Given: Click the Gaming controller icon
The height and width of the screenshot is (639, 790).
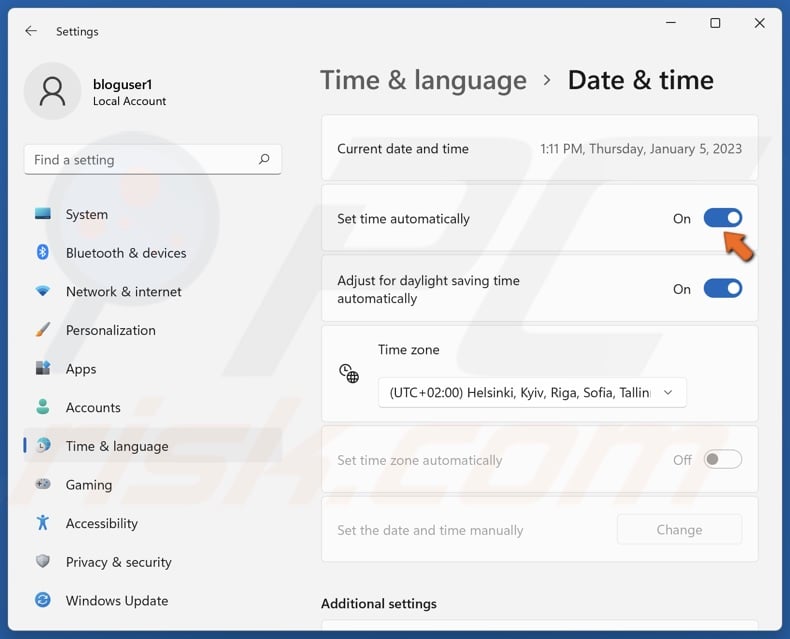Looking at the screenshot, I should pos(43,484).
